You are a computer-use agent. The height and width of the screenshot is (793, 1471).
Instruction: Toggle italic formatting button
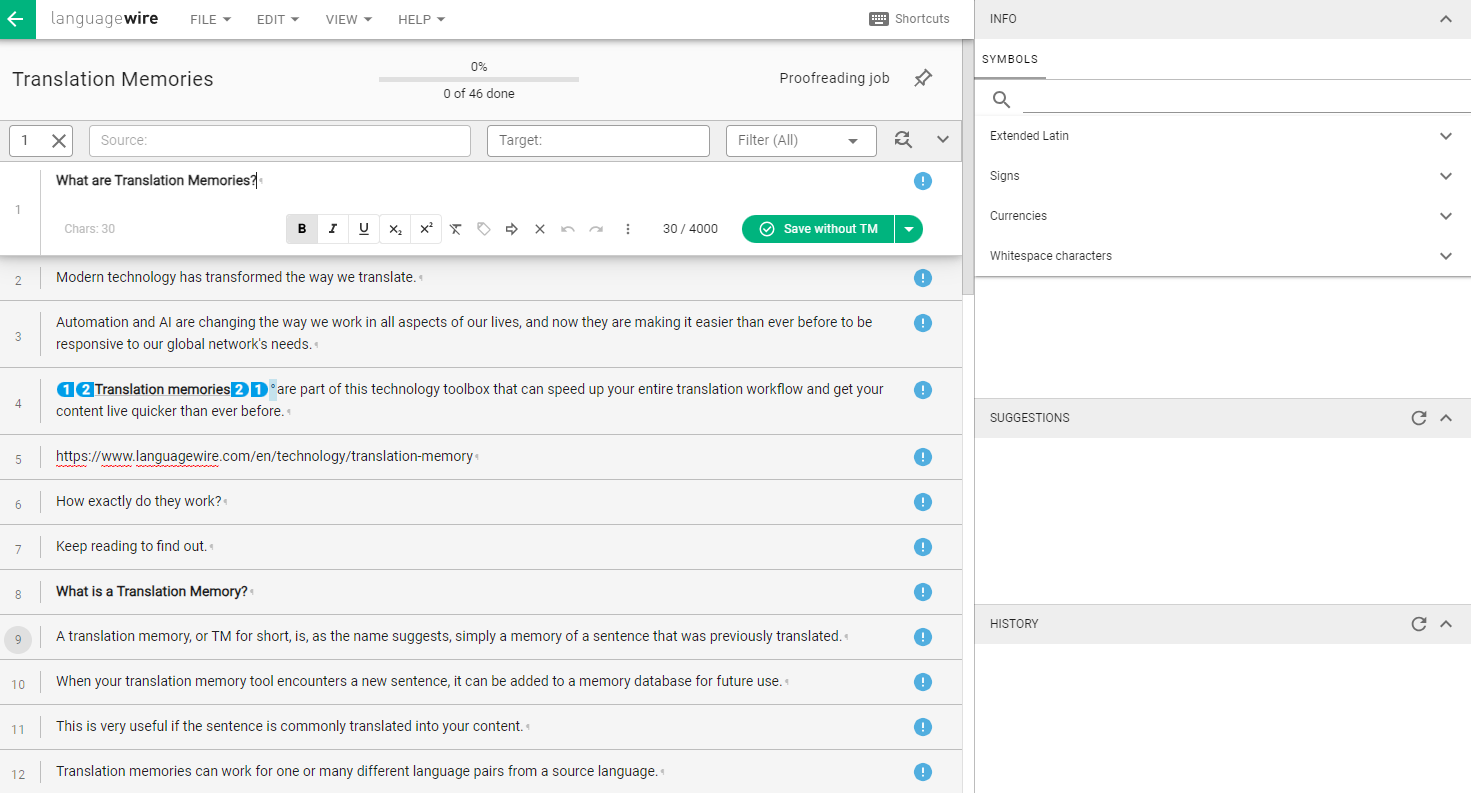(x=333, y=229)
